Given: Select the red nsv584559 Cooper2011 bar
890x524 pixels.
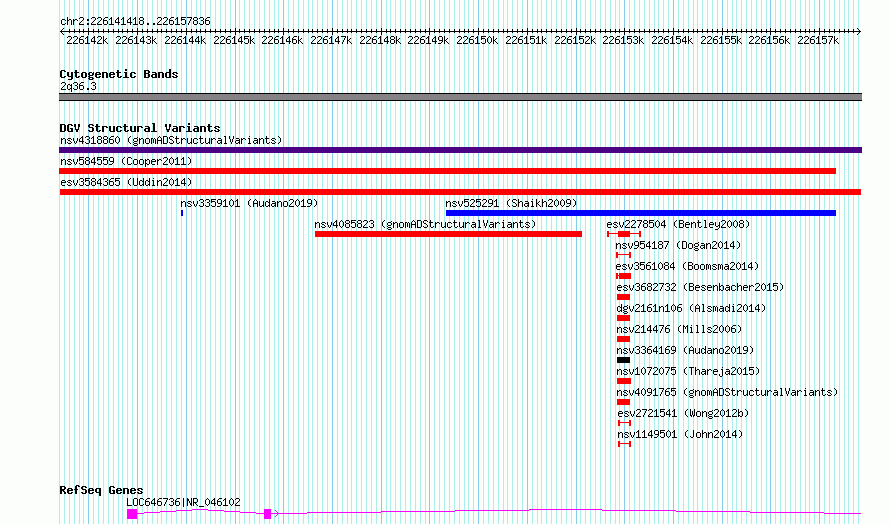Looking at the screenshot, I should (447, 171).
